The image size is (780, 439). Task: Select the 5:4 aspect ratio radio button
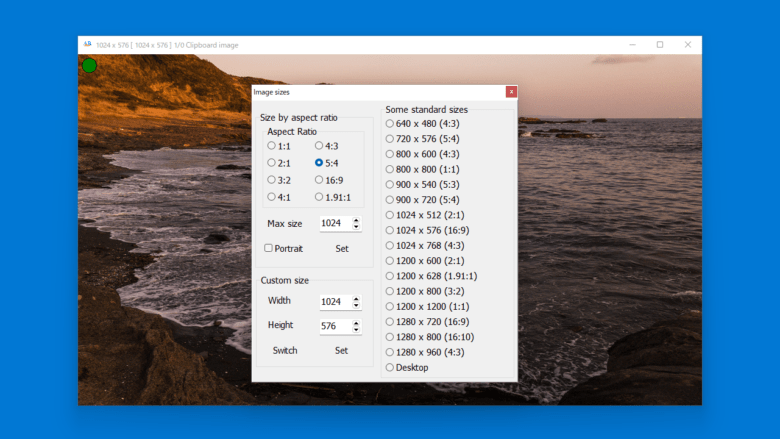click(327, 163)
